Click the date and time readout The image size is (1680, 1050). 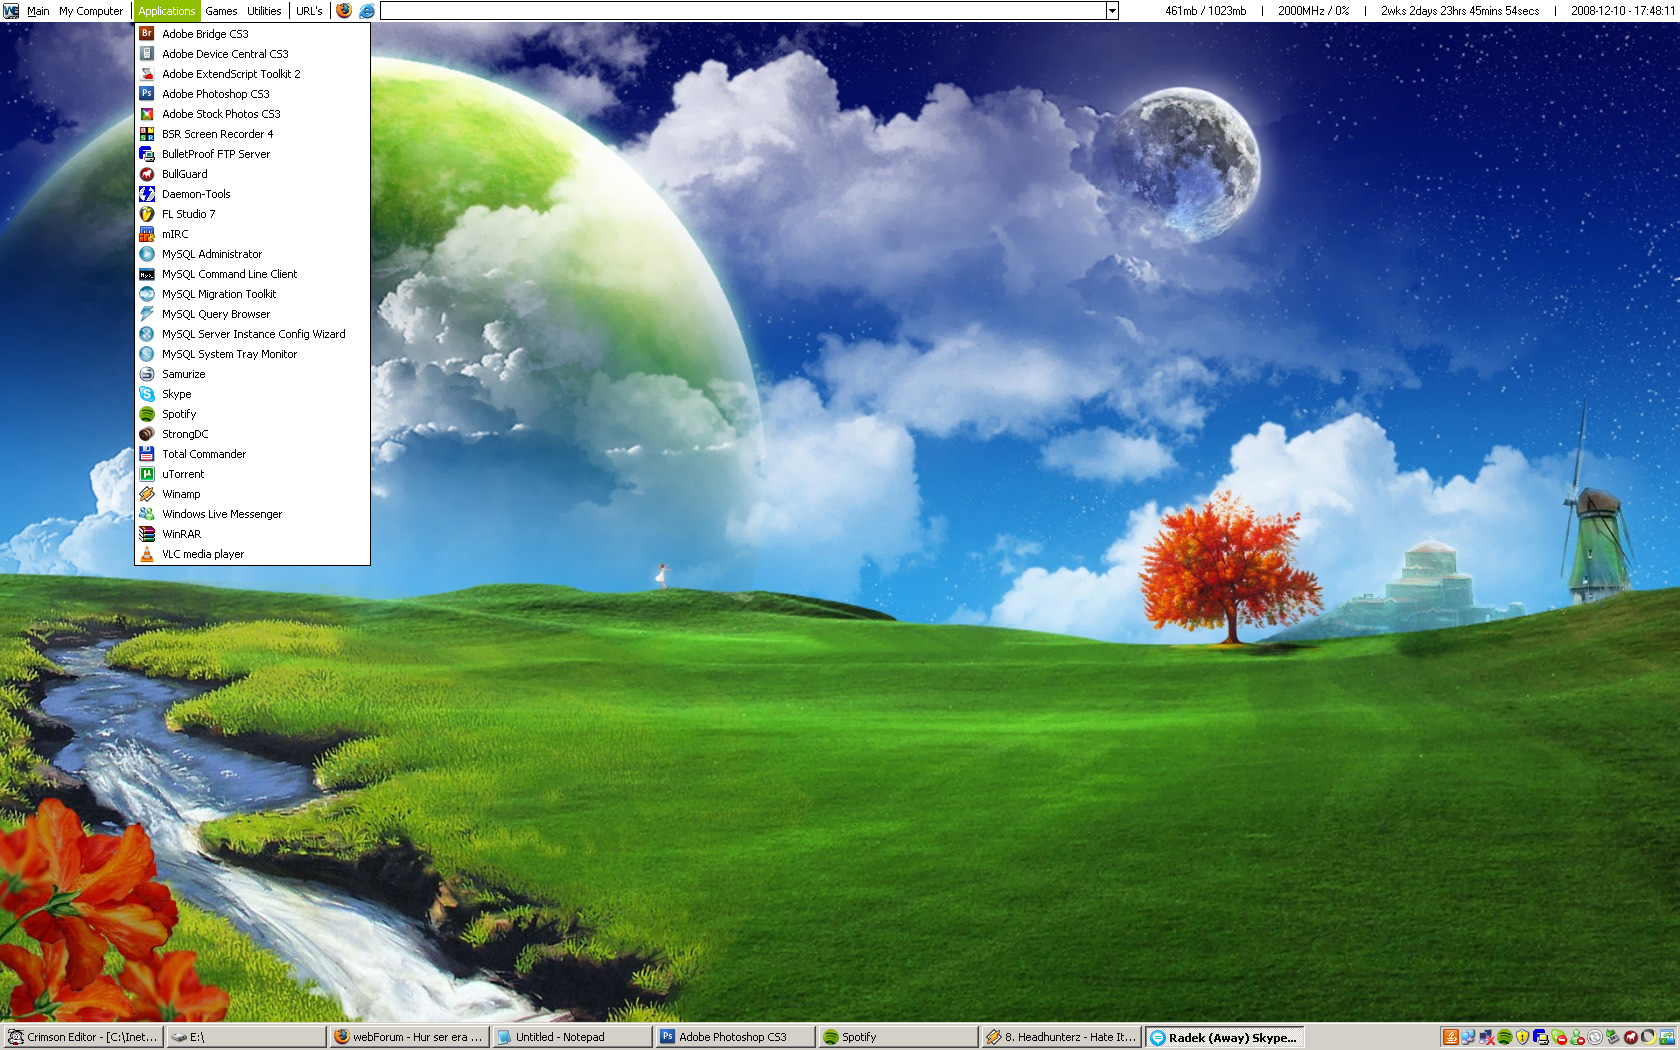pyautogui.click(x=1623, y=11)
